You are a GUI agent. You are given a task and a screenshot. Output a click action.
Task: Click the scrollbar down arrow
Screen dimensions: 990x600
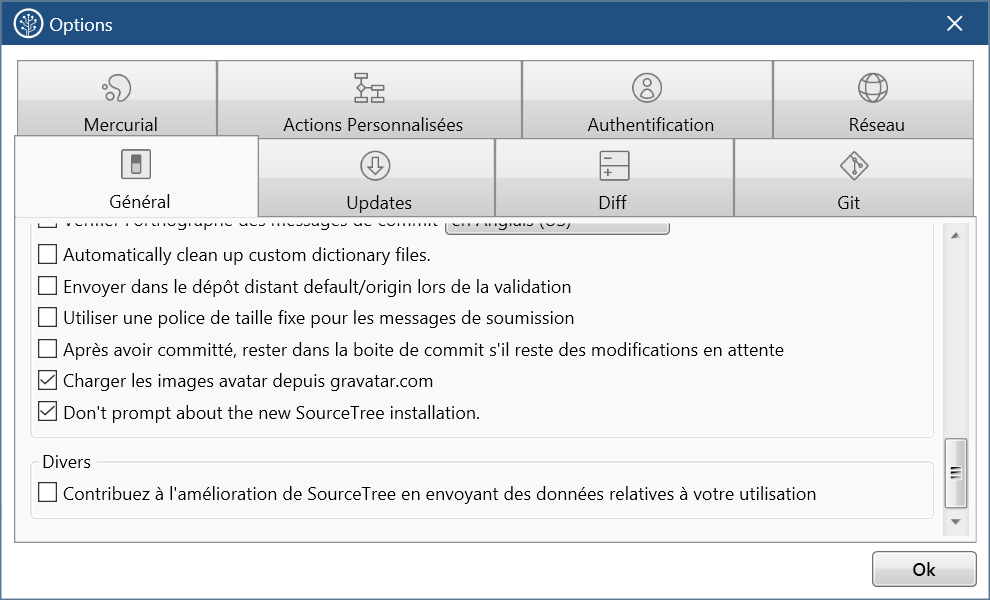pyautogui.click(x=955, y=522)
